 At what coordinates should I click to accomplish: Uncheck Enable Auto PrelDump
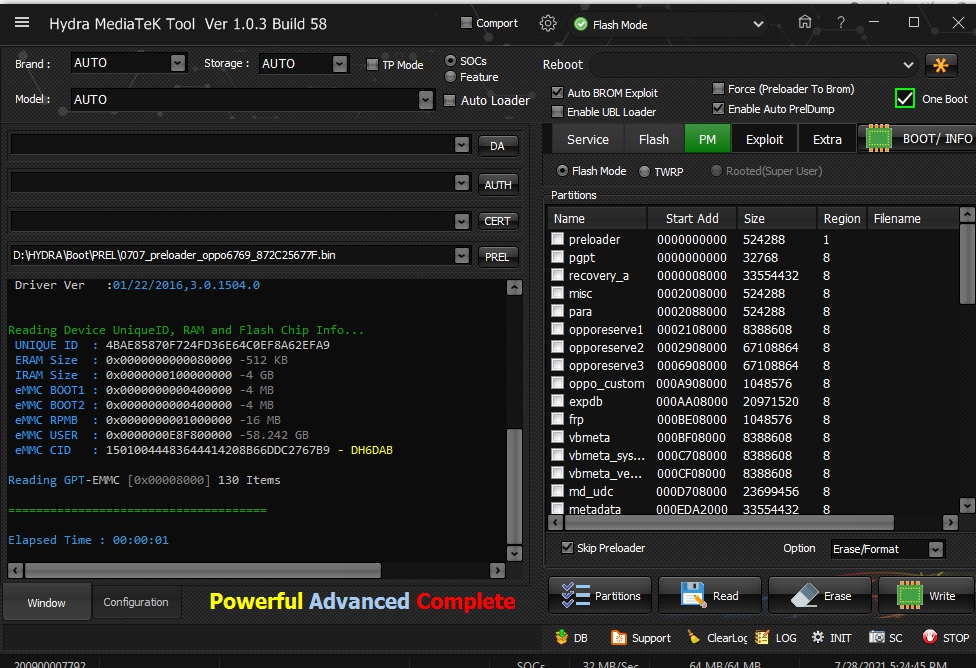click(x=718, y=108)
